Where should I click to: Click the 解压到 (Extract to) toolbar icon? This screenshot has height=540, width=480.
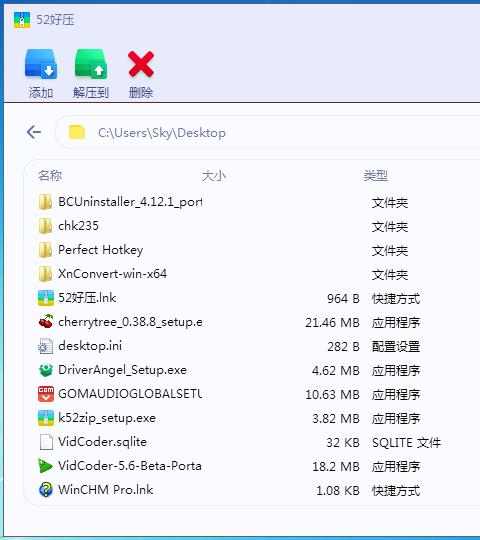[x=91, y=64]
